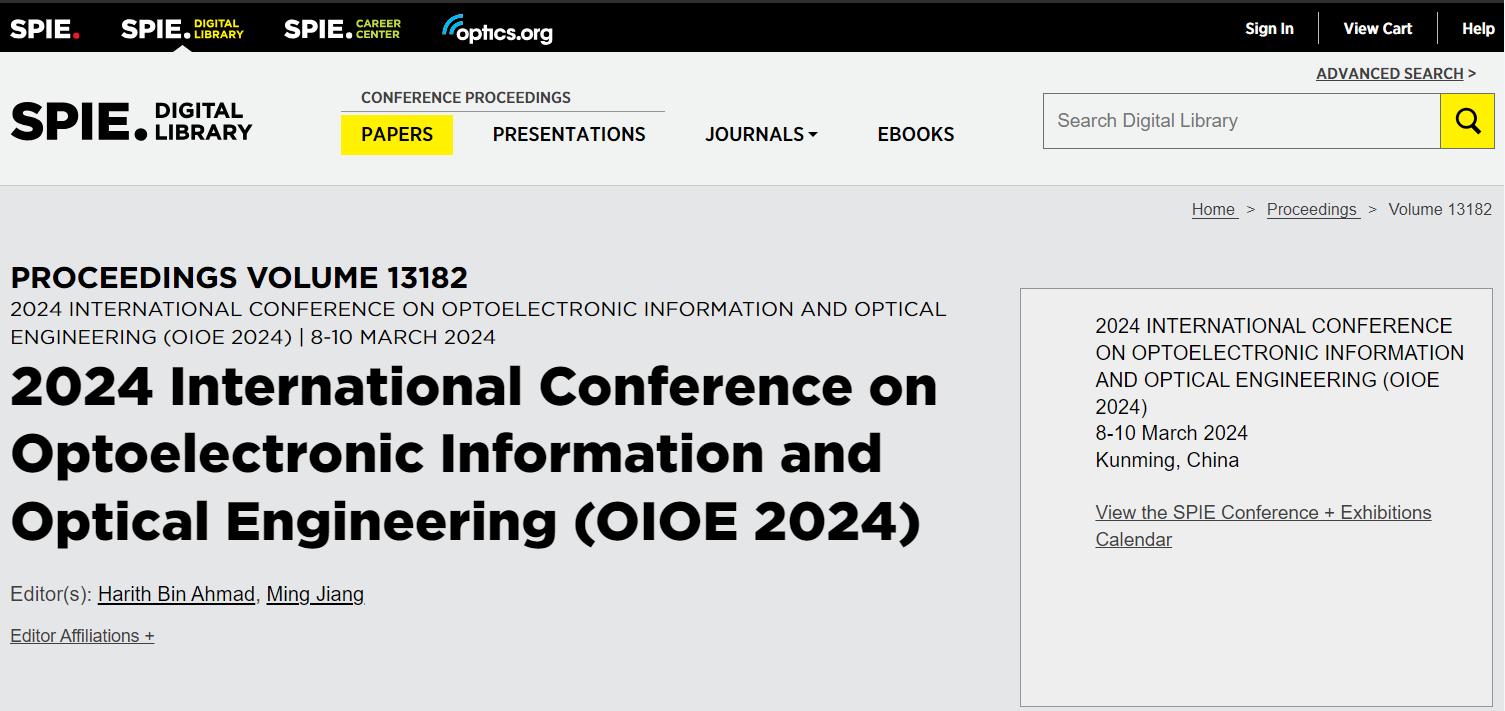View the SPIE Conference + Exhibitions Calendar
1505x711 pixels.
click(1263, 526)
